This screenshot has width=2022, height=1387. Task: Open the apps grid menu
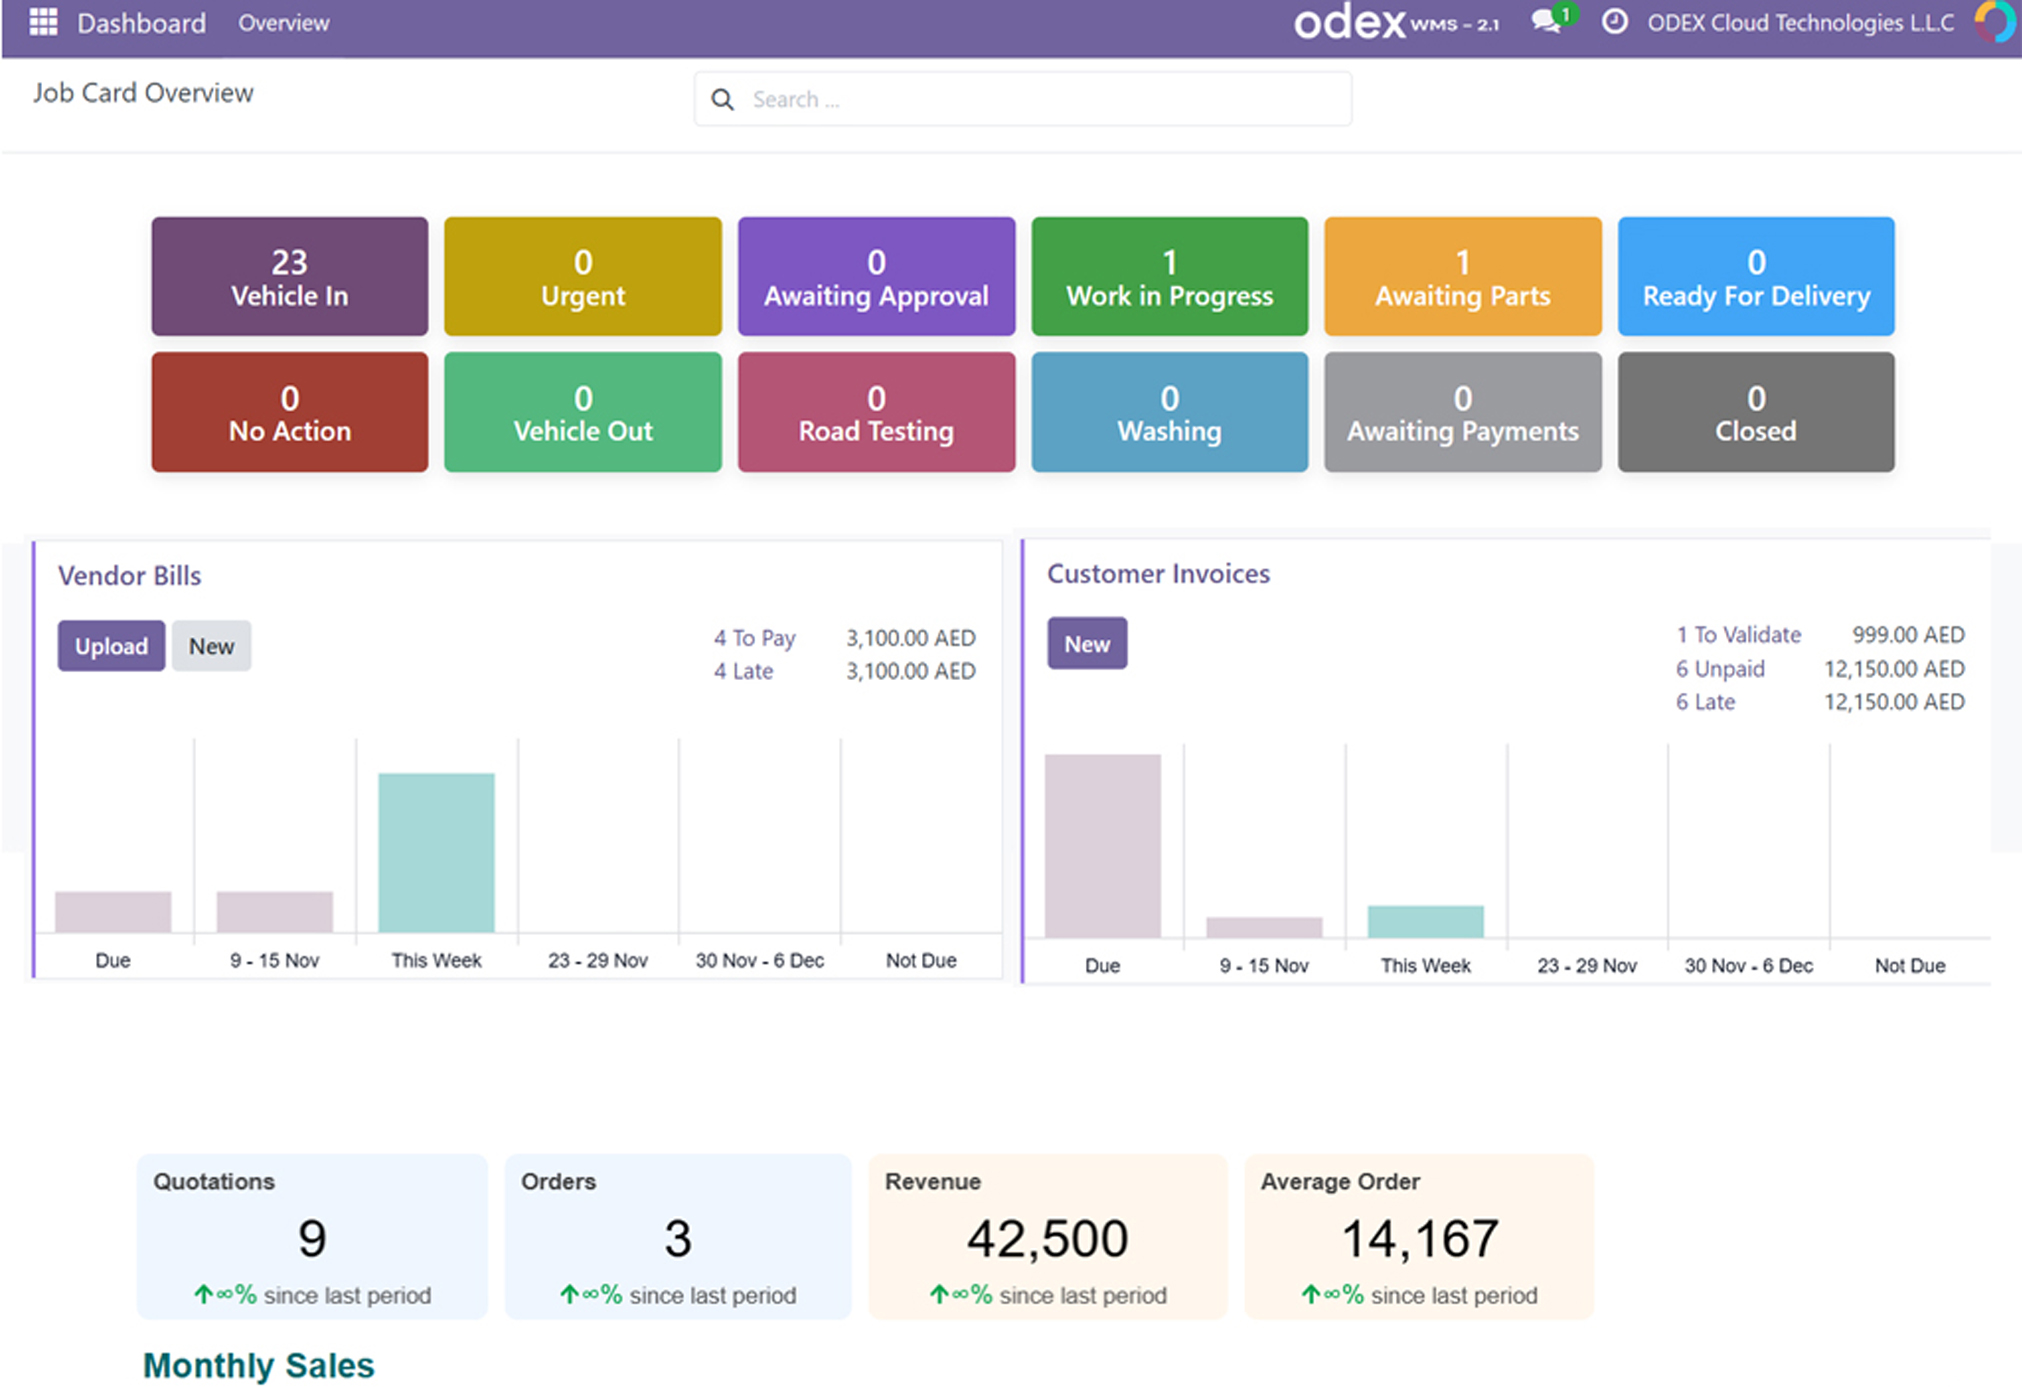pos(42,22)
